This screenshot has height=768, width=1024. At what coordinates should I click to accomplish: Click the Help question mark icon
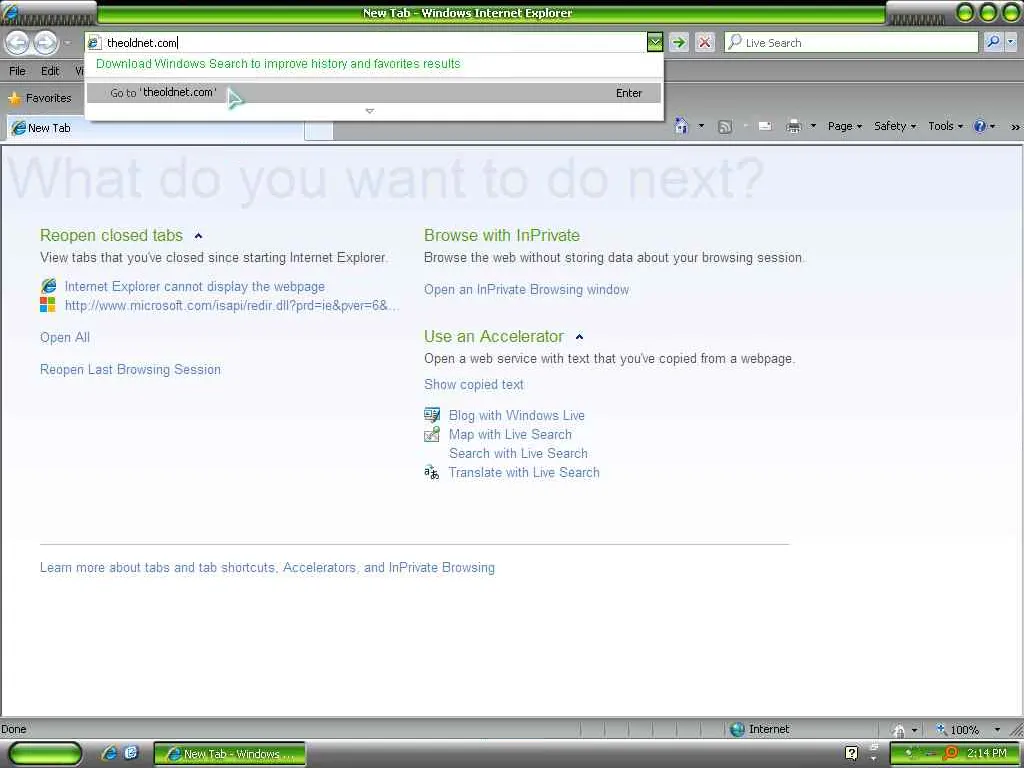[x=980, y=126]
